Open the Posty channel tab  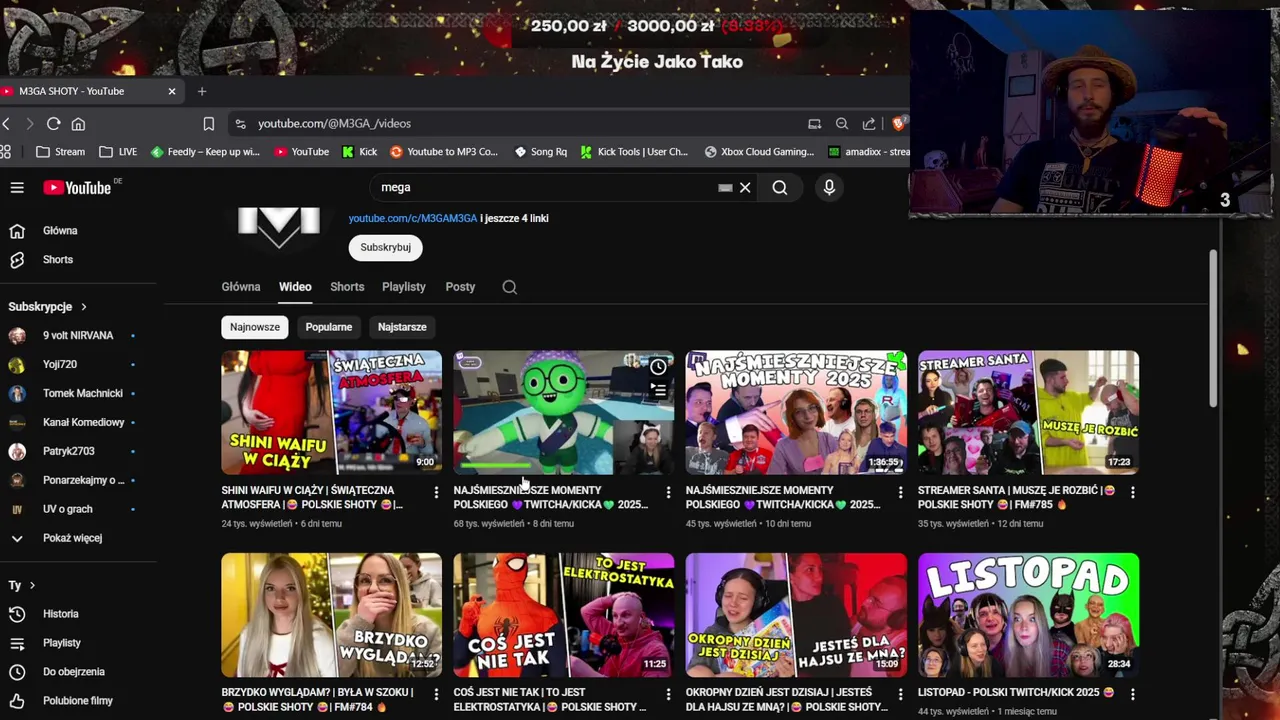click(460, 287)
